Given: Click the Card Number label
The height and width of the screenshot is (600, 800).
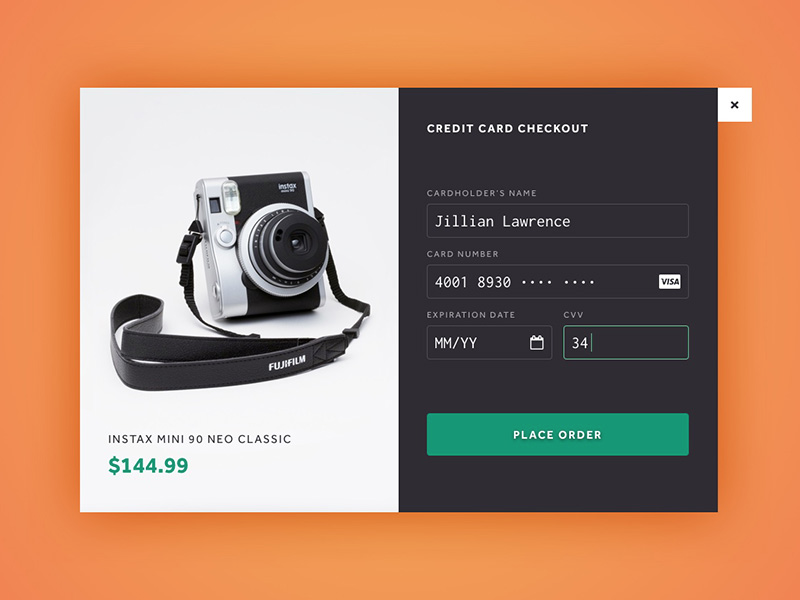Looking at the screenshot, I should coord(463,254).
